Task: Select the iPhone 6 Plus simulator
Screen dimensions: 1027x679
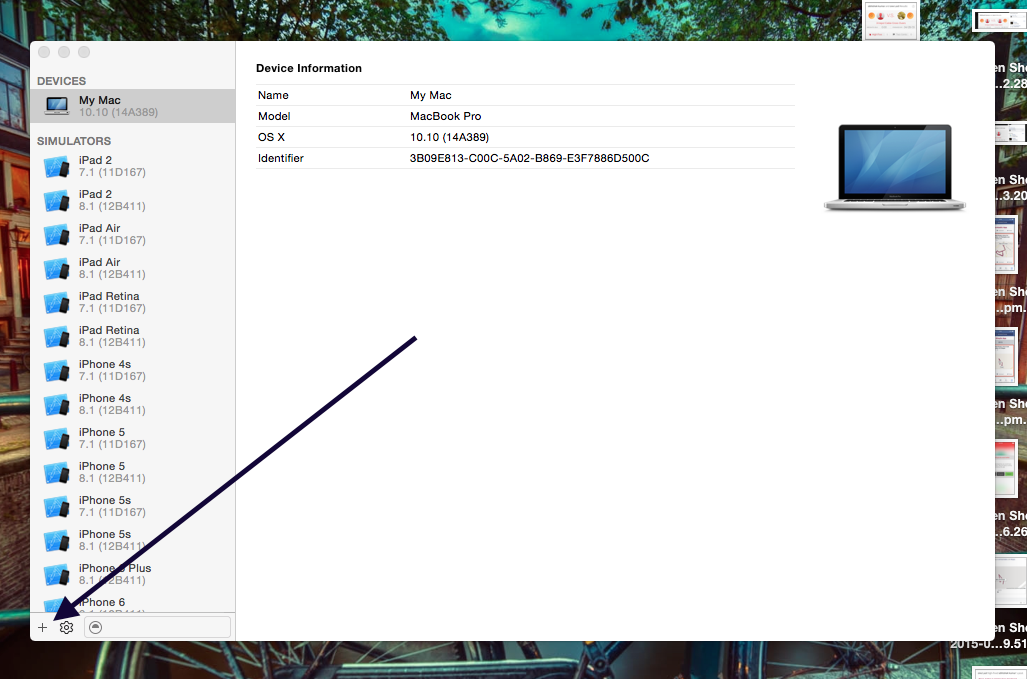Action: [x=133, y=575]
